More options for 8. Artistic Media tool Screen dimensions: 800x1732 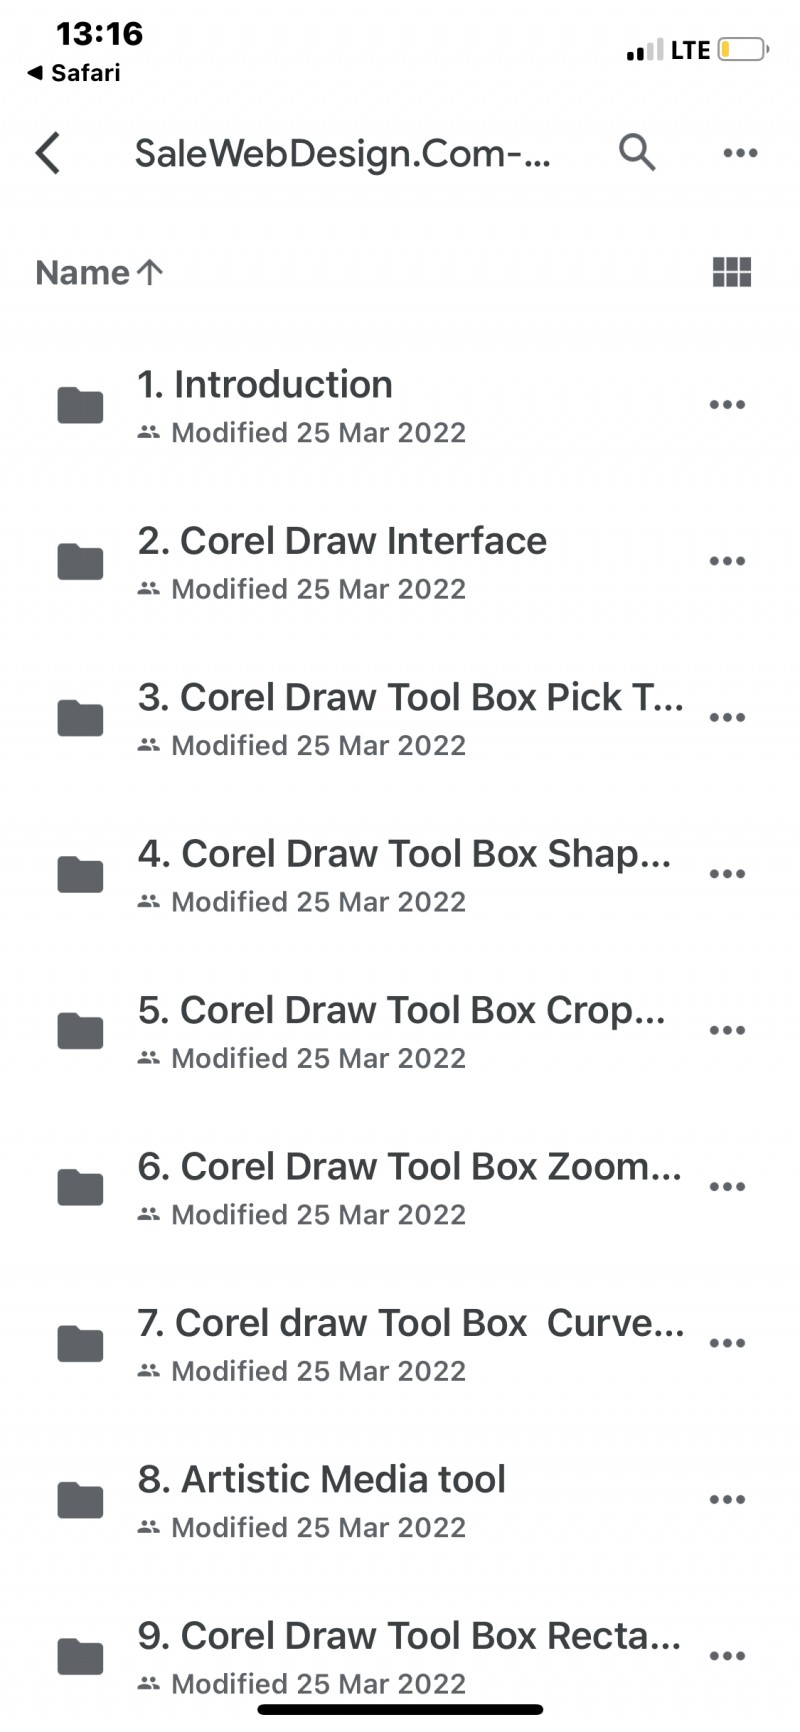click(x=727, y=1500)
